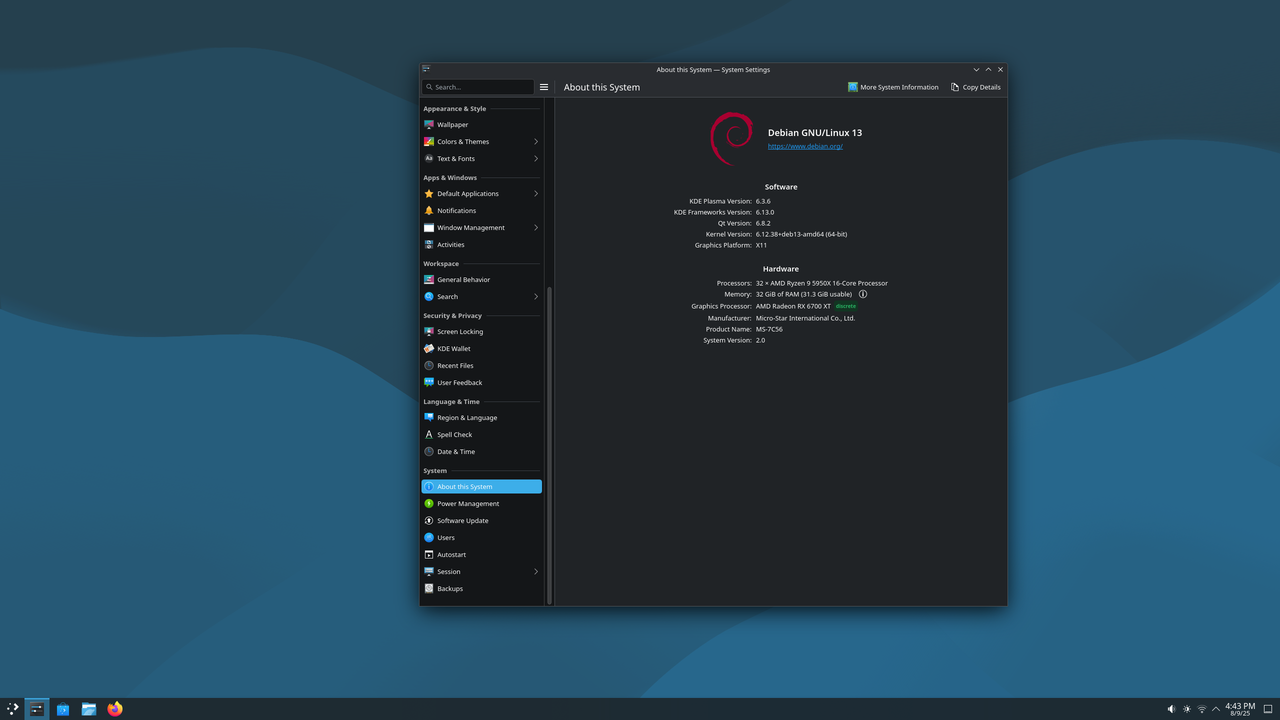1280x720 pixels.
Task: Open window menu icon in titlebar
Action: point(427,69)
